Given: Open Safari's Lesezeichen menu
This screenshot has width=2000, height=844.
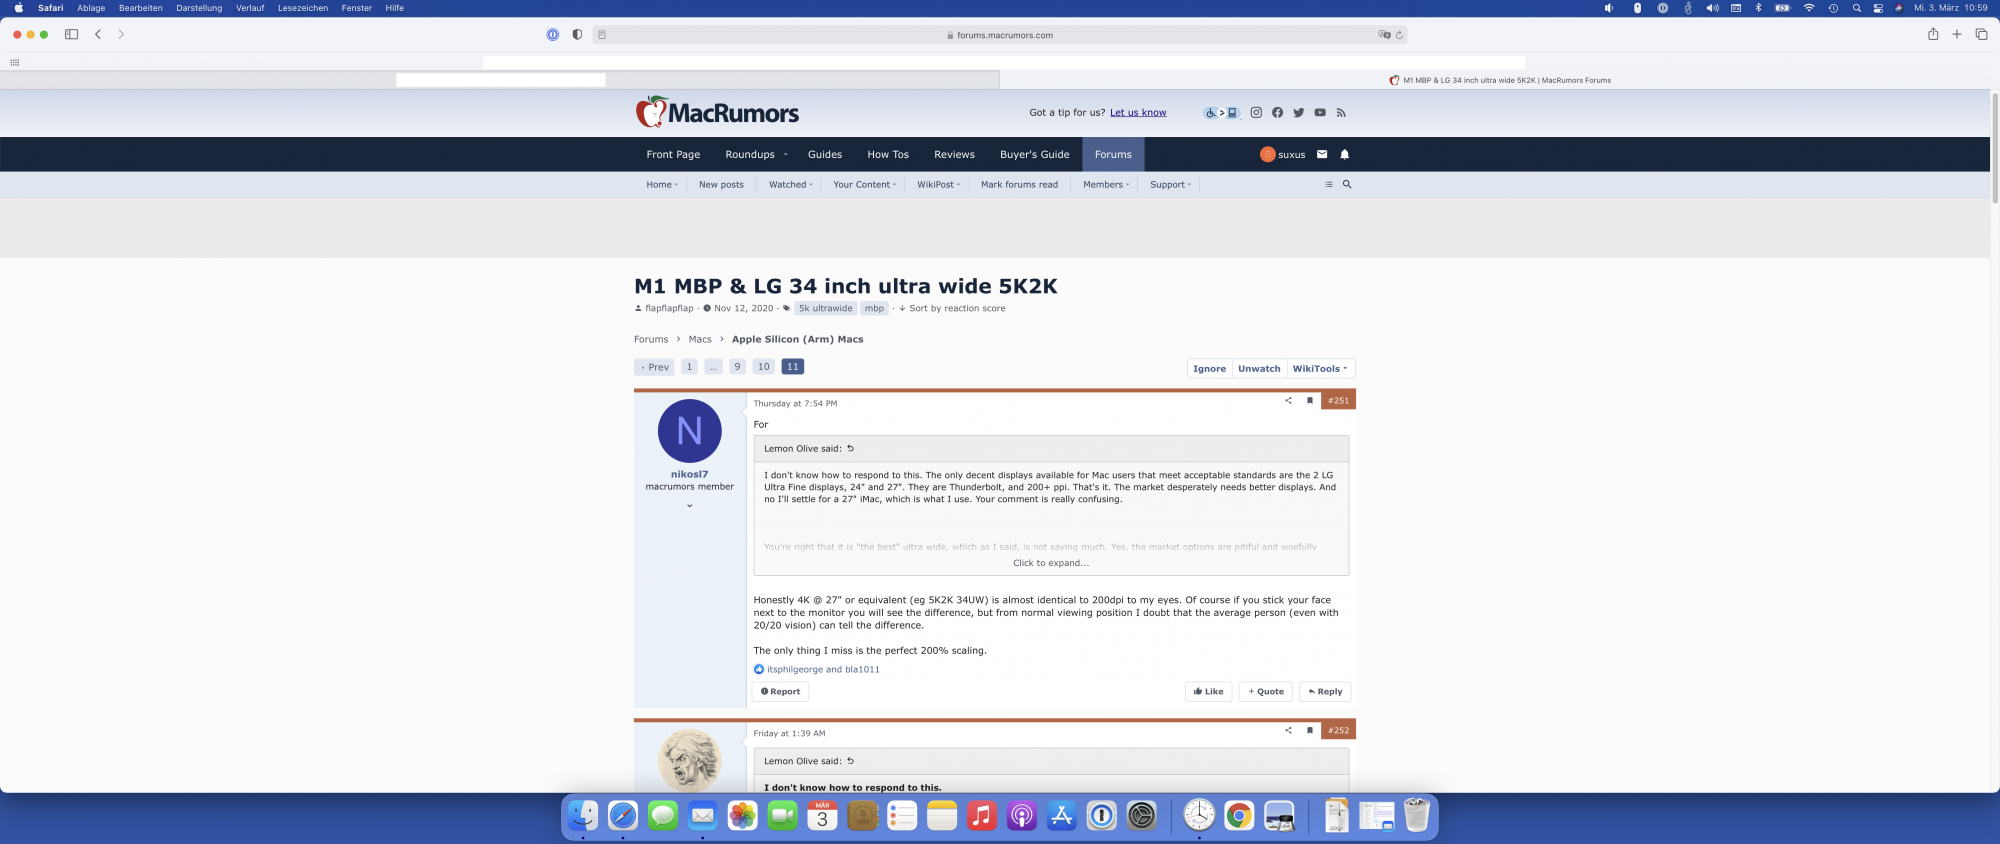Looking at the screenshot, I should tap(303, 8).
